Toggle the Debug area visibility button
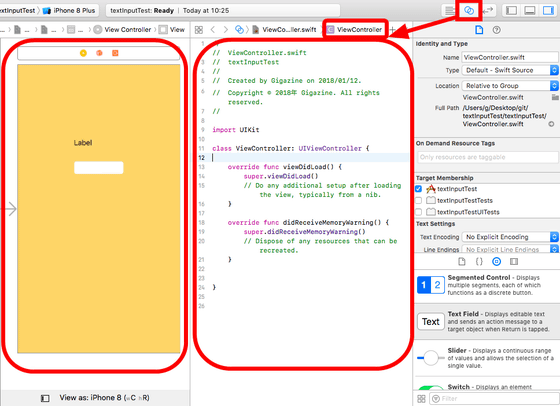560x406 pixels. point(530,10)
